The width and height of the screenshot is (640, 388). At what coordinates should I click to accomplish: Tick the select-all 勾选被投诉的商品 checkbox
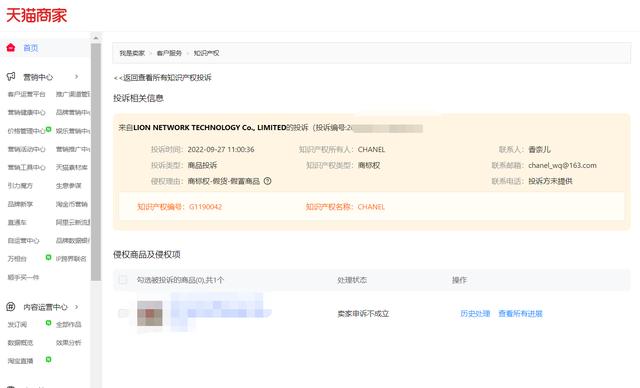(x=122, y=280)
